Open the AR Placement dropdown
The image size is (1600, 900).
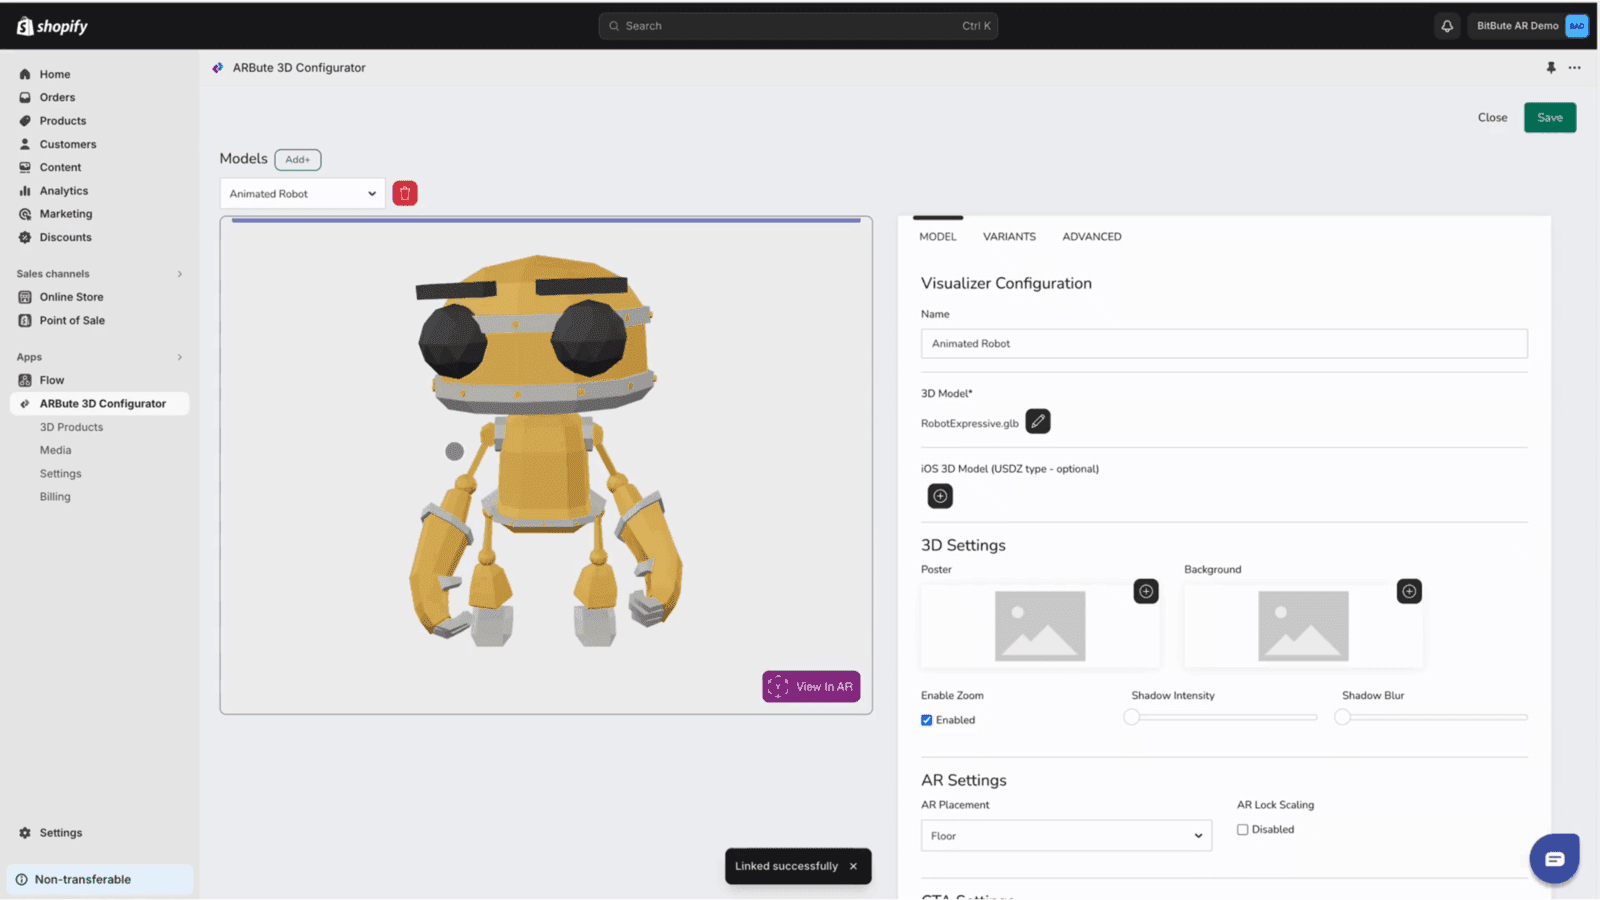point(1065,835)
